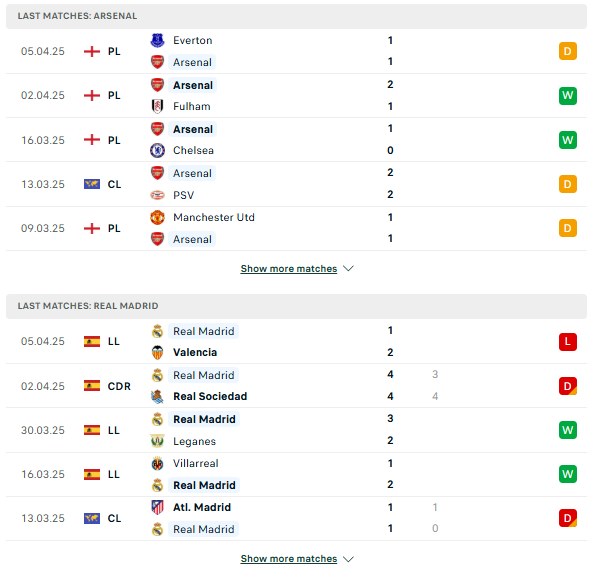
Task: Open Show more matches link under Arsenal
Action: [289, 269]
